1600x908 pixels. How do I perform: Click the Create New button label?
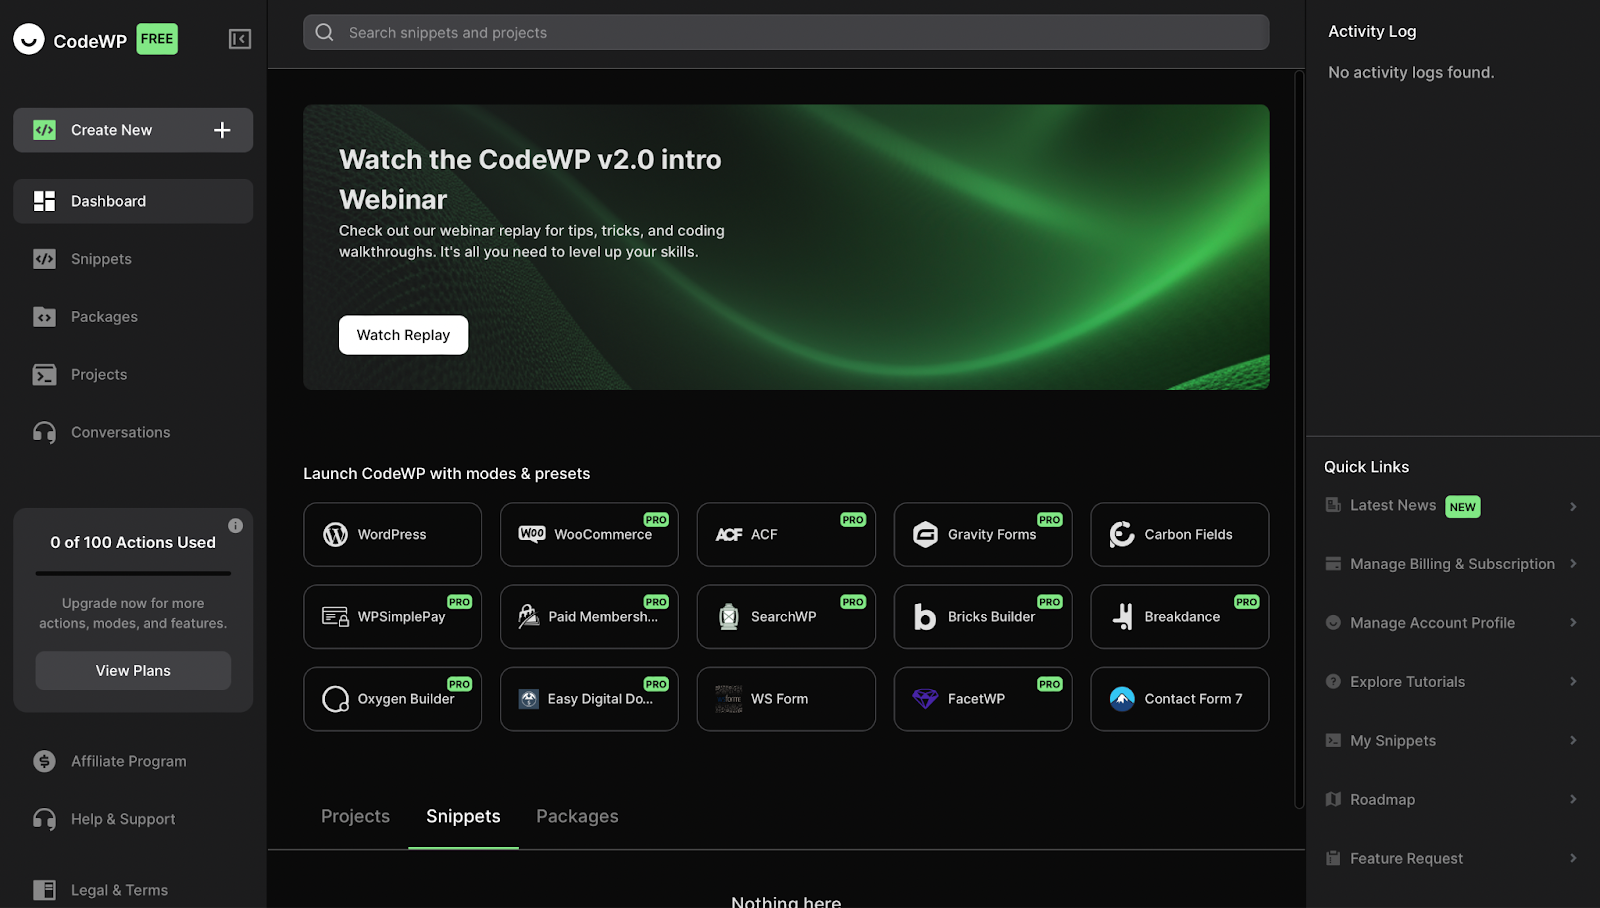click(x=111, y=130)
